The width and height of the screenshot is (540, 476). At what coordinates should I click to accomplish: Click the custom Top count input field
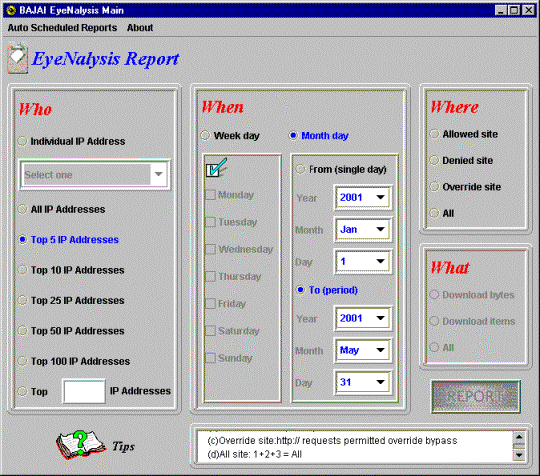coord(84,391)
